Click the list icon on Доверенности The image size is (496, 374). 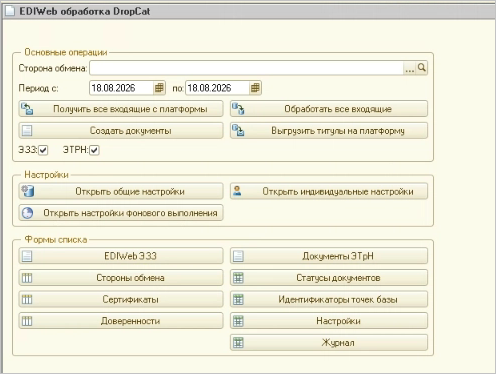[x=27, y=321]
